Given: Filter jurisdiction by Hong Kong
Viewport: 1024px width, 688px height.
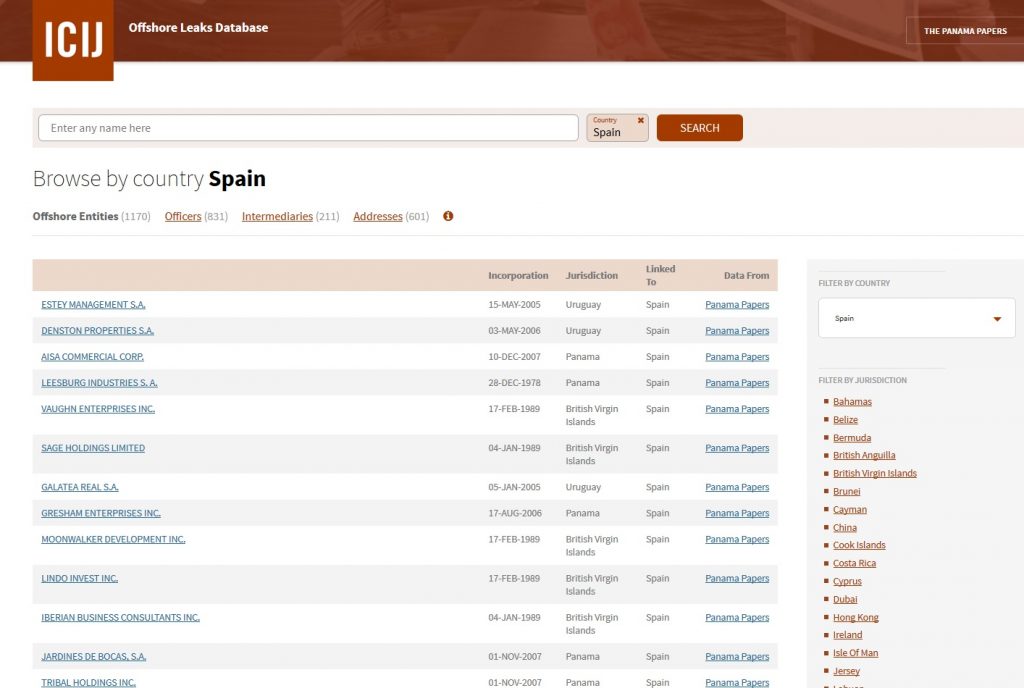Looking at the screenshot, I should pyautogui.click(x=856, y=618).
